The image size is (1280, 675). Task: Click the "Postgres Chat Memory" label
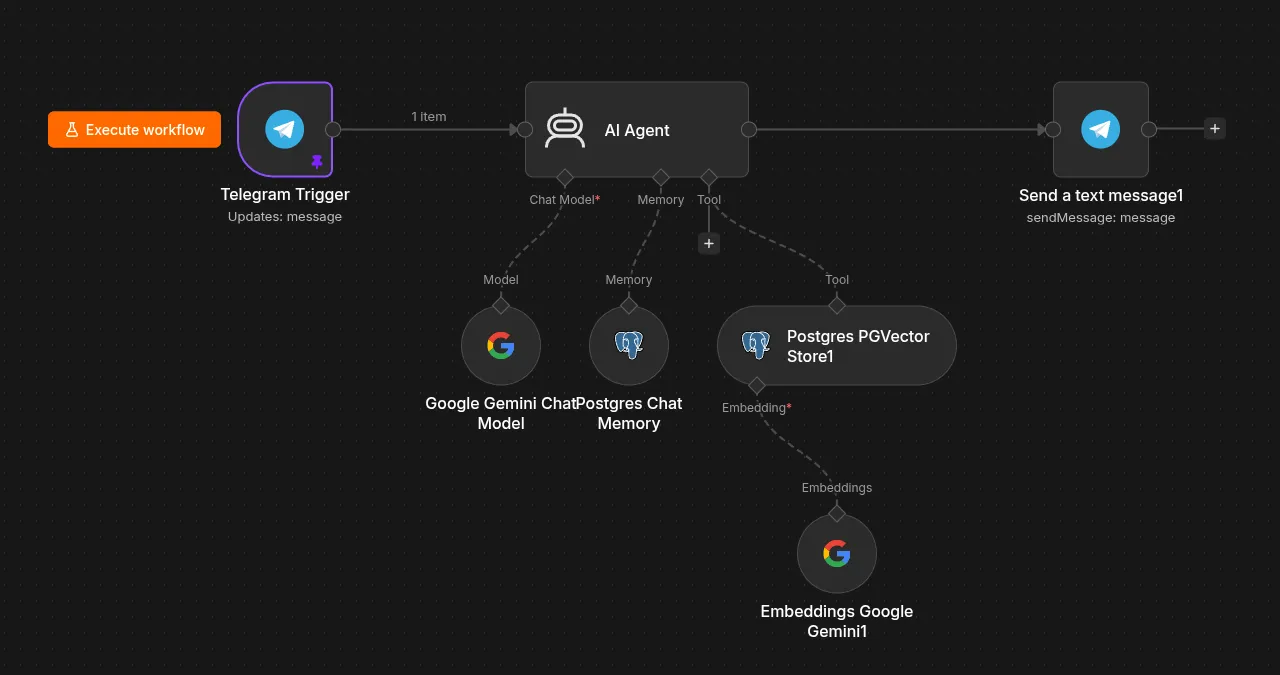629,413
